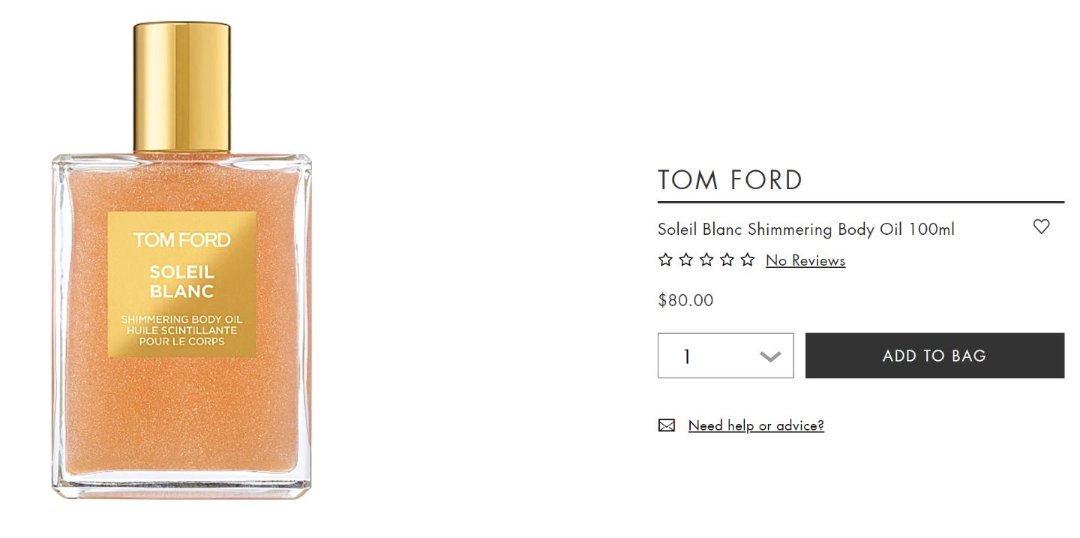Viewport: 1080px width, 538px height.
Task: Click the gold Soleil Blanc bottle label
Action: coord(182,284)
